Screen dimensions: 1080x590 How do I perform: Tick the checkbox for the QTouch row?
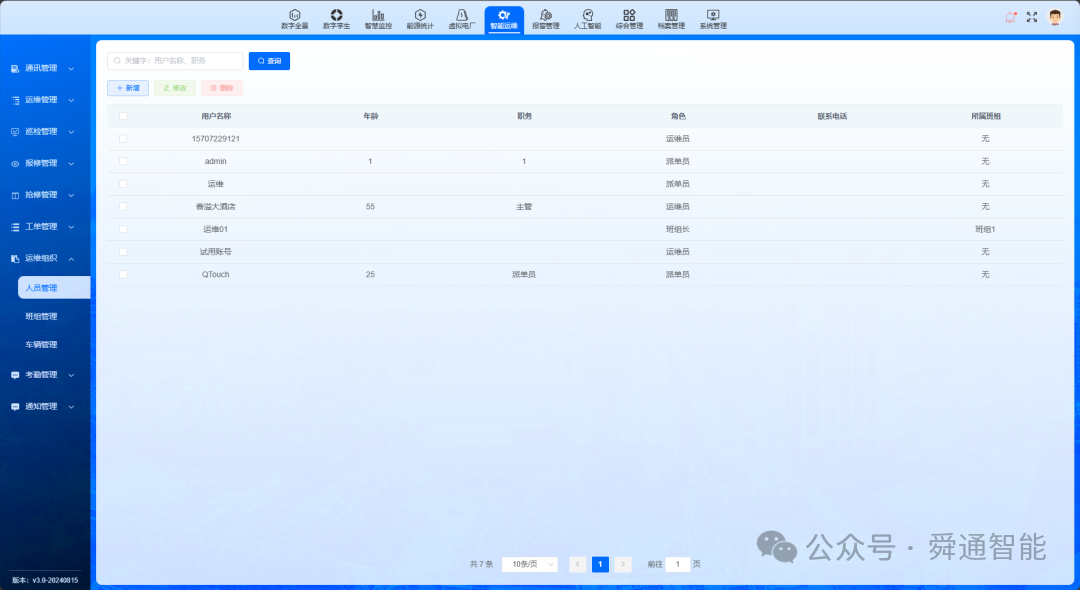click(123, 274)
